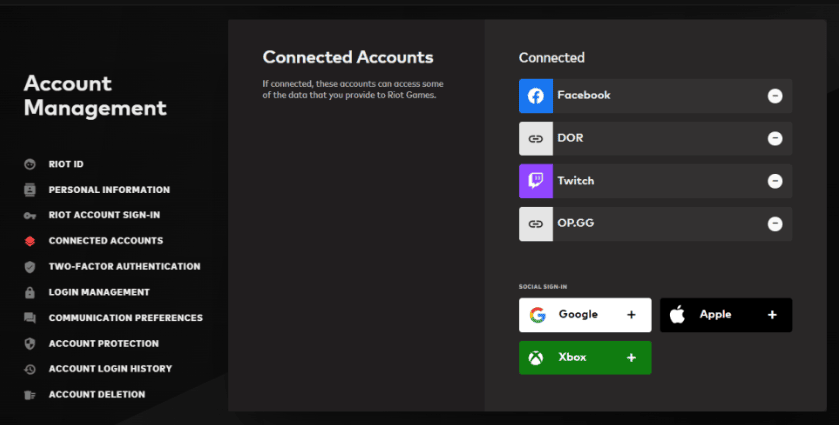
Task: Click the Account Protection shield icon
Action: pos(30,344)
